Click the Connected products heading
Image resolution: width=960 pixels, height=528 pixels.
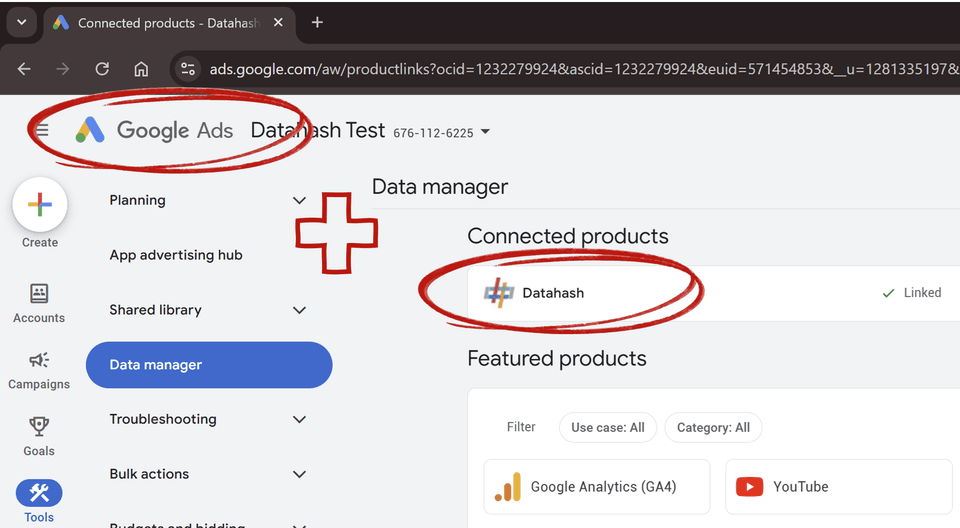tap(568, 236)
